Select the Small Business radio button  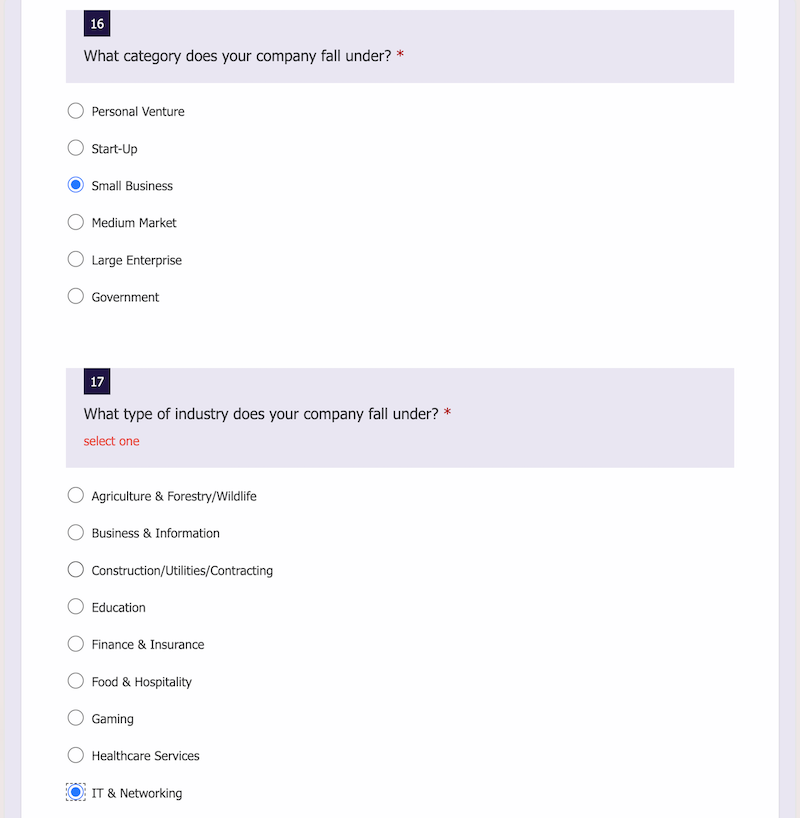point(76,185)
